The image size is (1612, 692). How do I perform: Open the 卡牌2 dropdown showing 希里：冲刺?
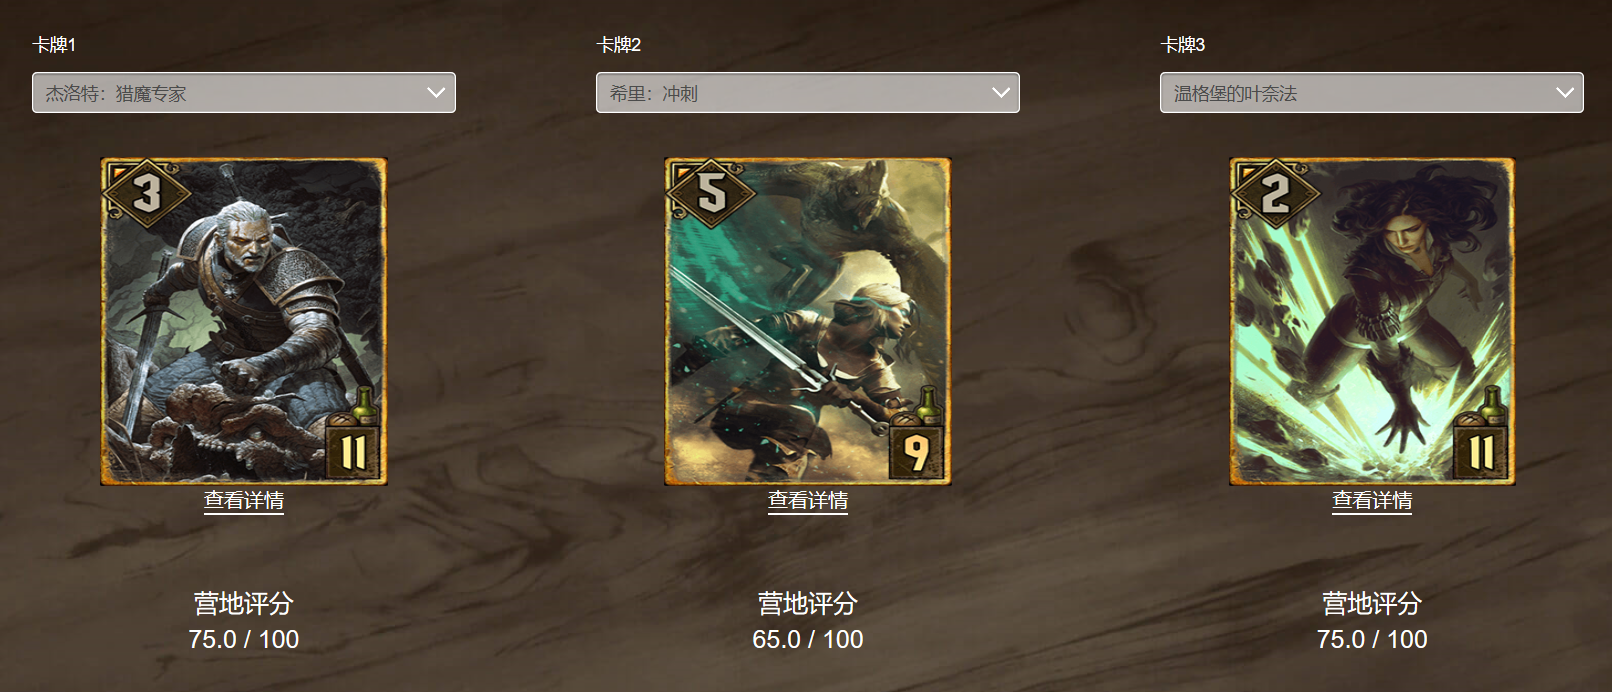(x=808, y=93)
